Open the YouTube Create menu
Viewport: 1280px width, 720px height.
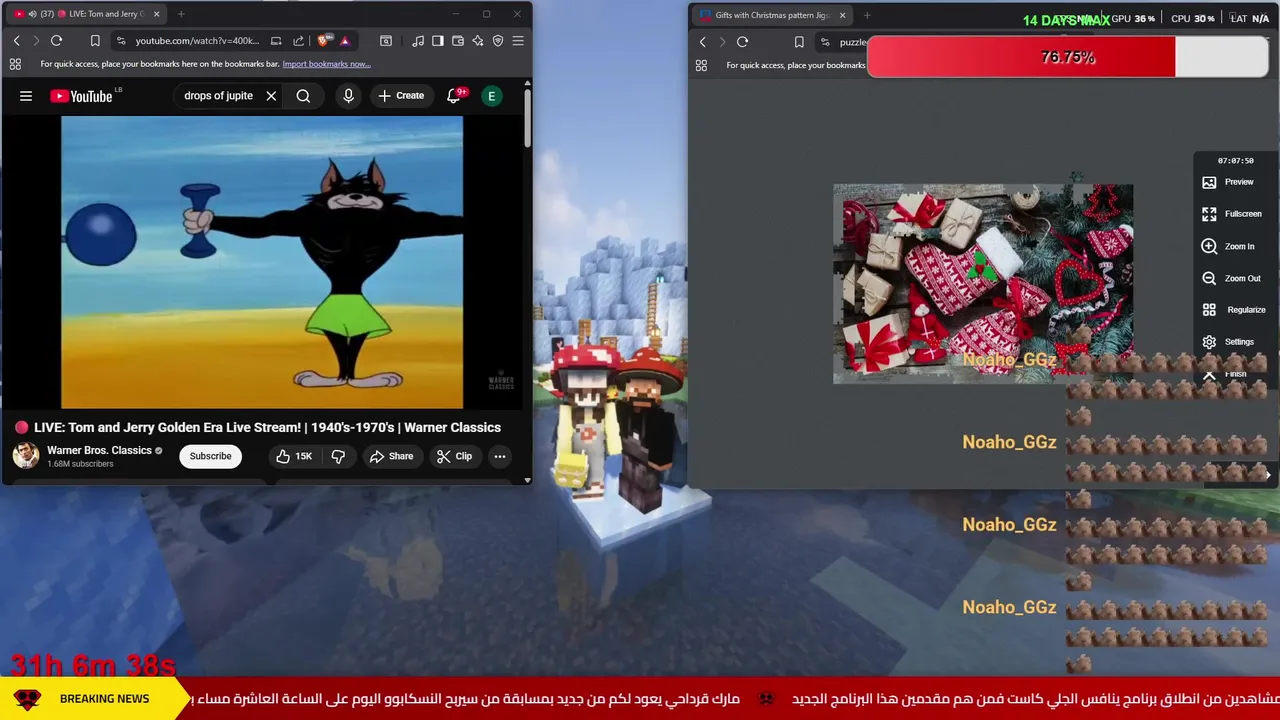point(400,96)
